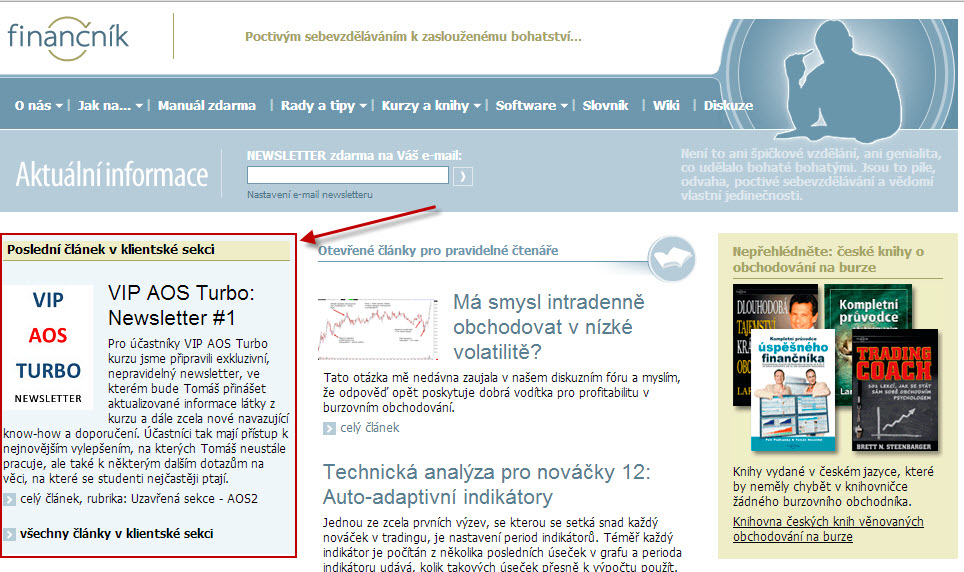The width and height of the screenshot is (964, 572).
Task: Open the 'Diskuze' forum link
Action: tap(728, 106)
